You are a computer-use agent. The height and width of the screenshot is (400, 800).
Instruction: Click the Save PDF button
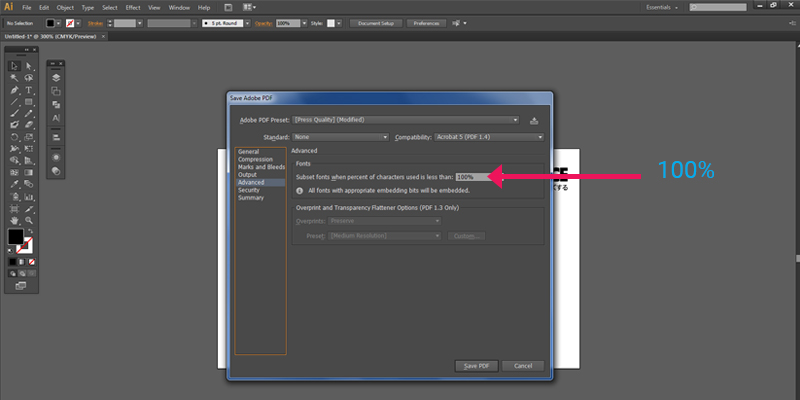click(x=476, y=366)
